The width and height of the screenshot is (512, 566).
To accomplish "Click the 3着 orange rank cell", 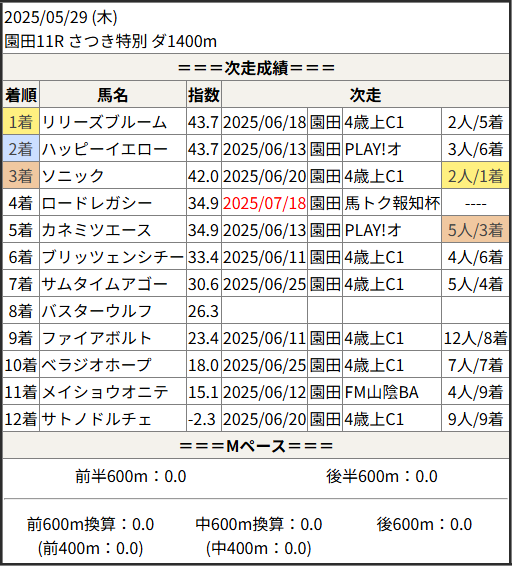I will (x=21, y=176).
